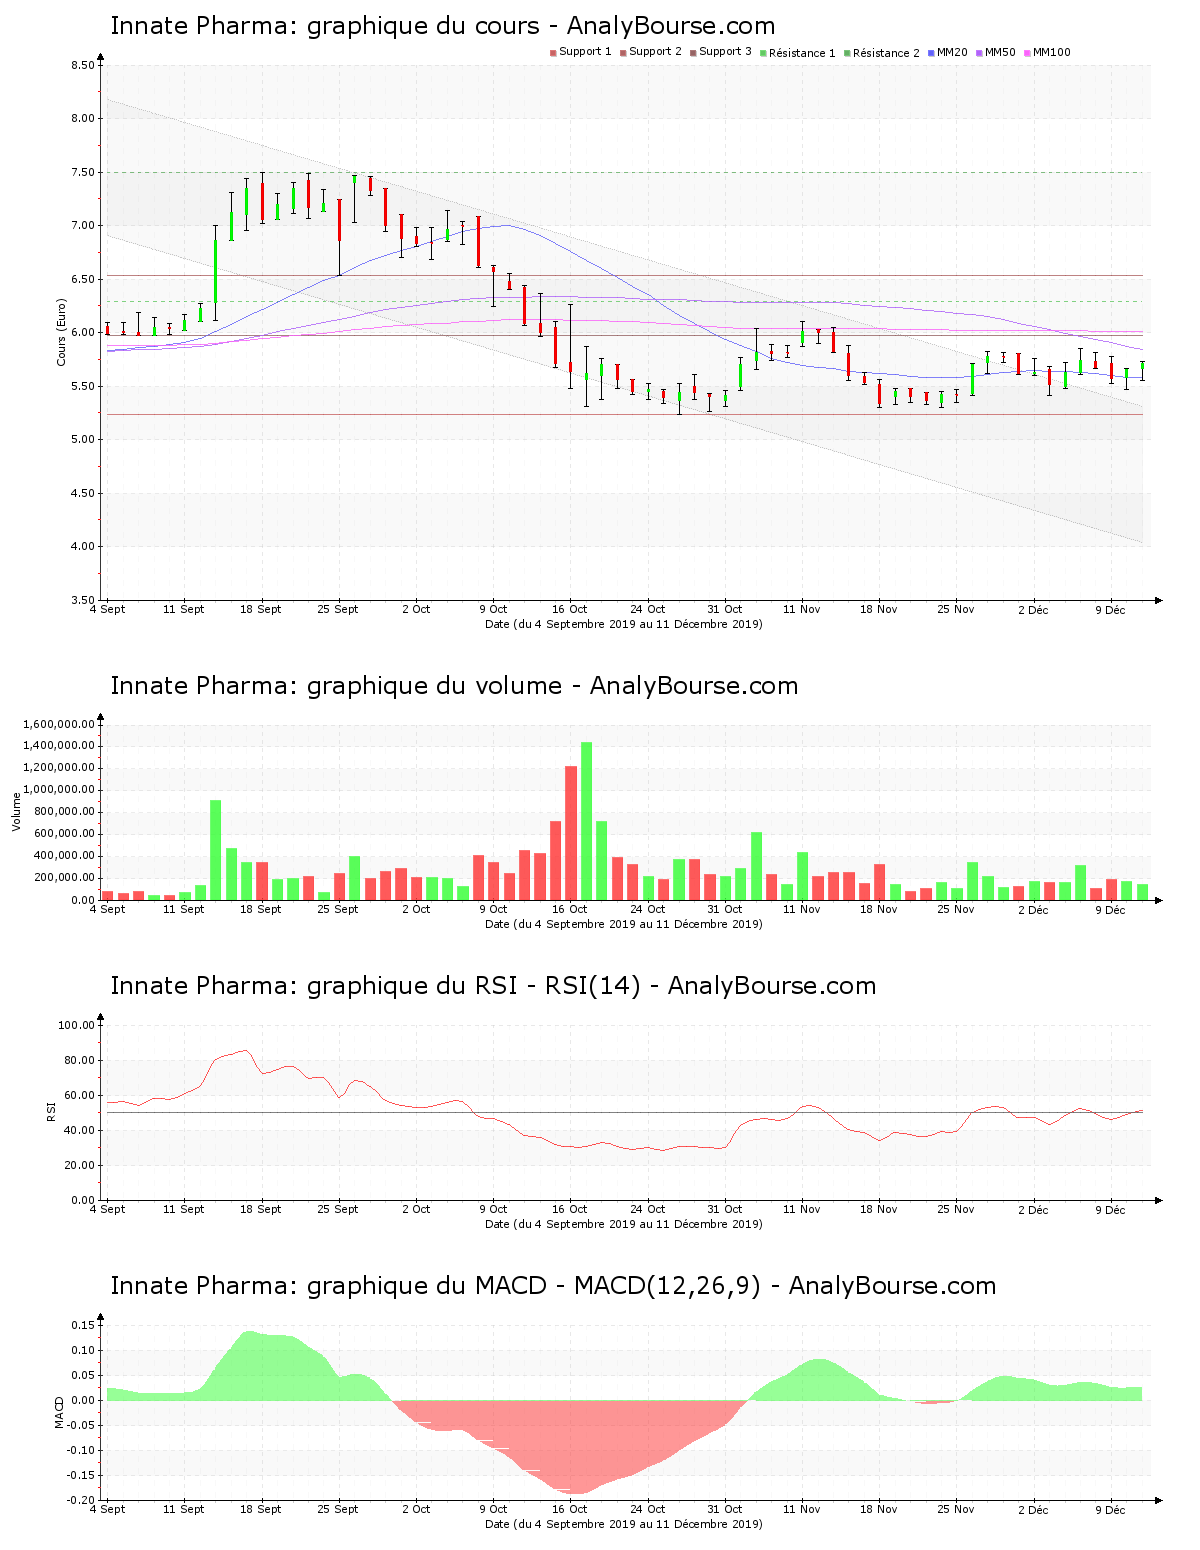
Task: Click the 'MACD' vertical axis title
Action: [59, 1411]
